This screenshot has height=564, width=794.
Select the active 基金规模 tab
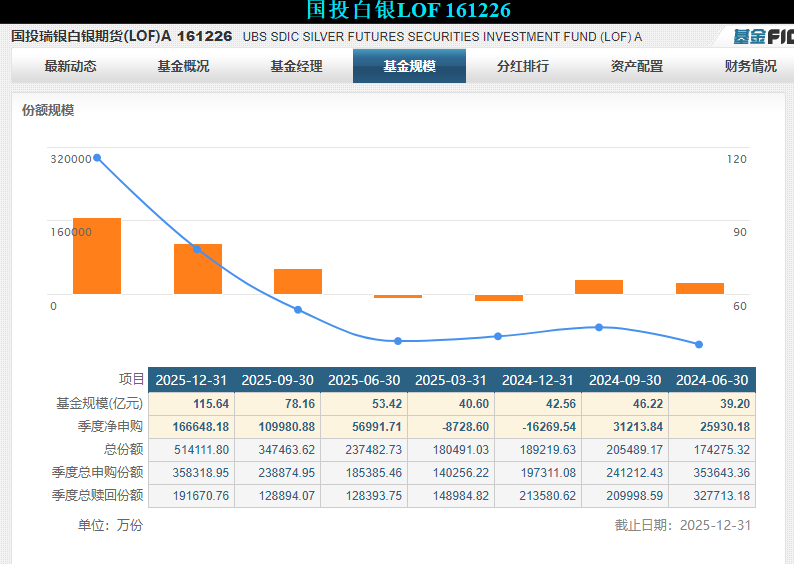tap(409, 66)
